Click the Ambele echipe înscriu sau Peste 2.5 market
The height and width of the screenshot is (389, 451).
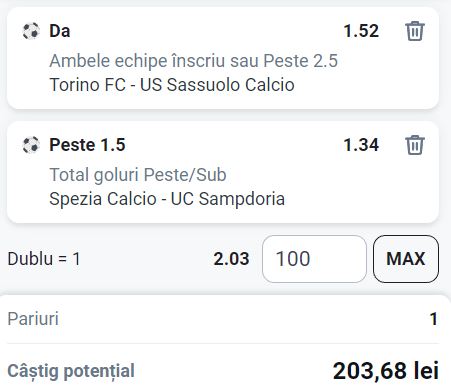(194, 61)
